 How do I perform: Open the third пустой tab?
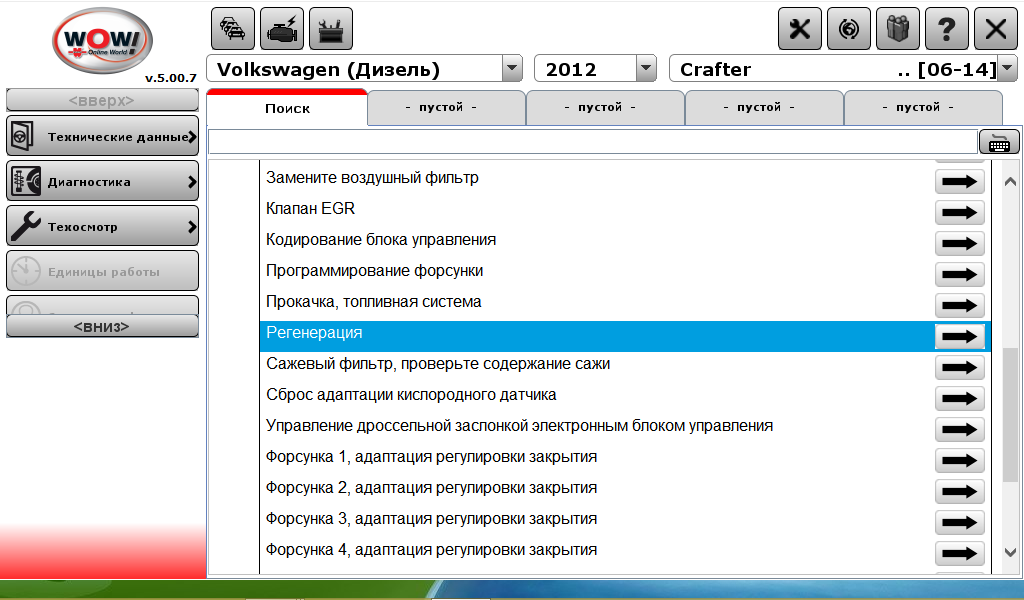765,107
